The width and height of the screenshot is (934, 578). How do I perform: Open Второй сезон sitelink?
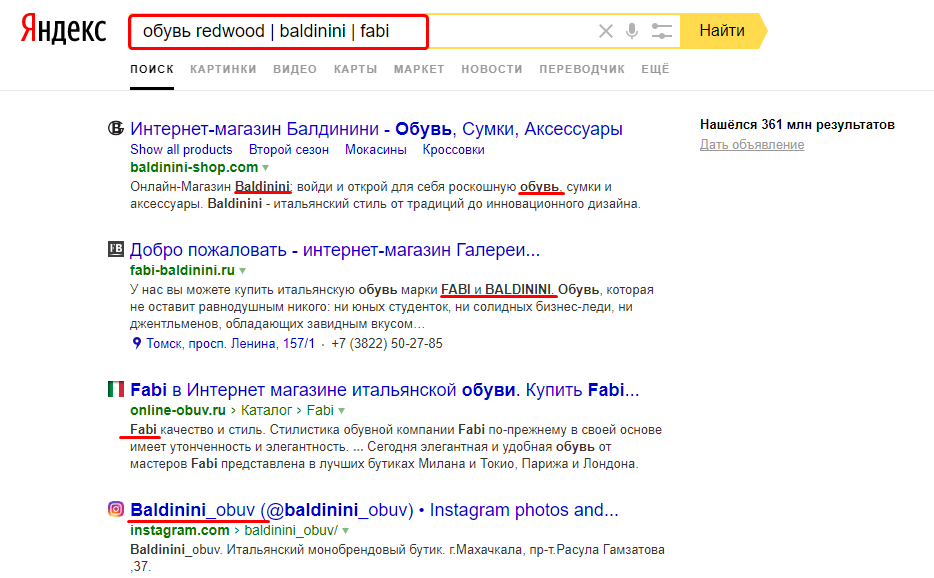click(x=289, y=150)
